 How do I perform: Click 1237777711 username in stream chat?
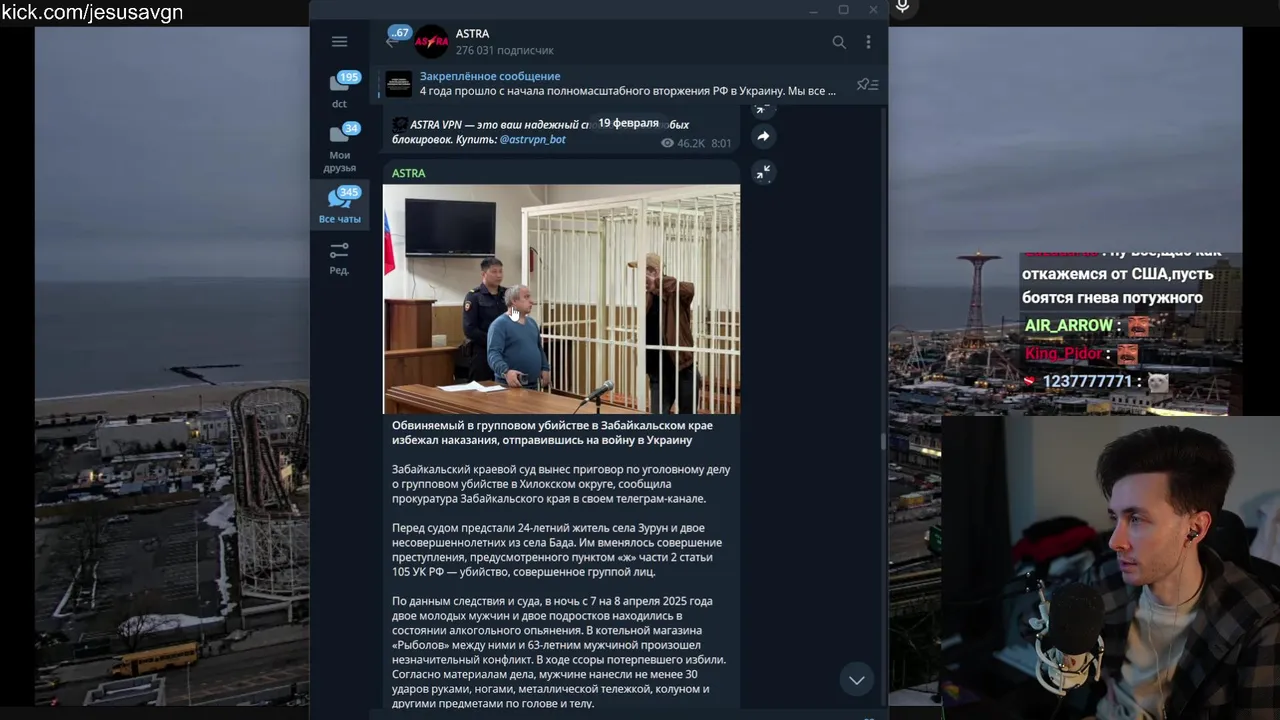point(1087,382)
